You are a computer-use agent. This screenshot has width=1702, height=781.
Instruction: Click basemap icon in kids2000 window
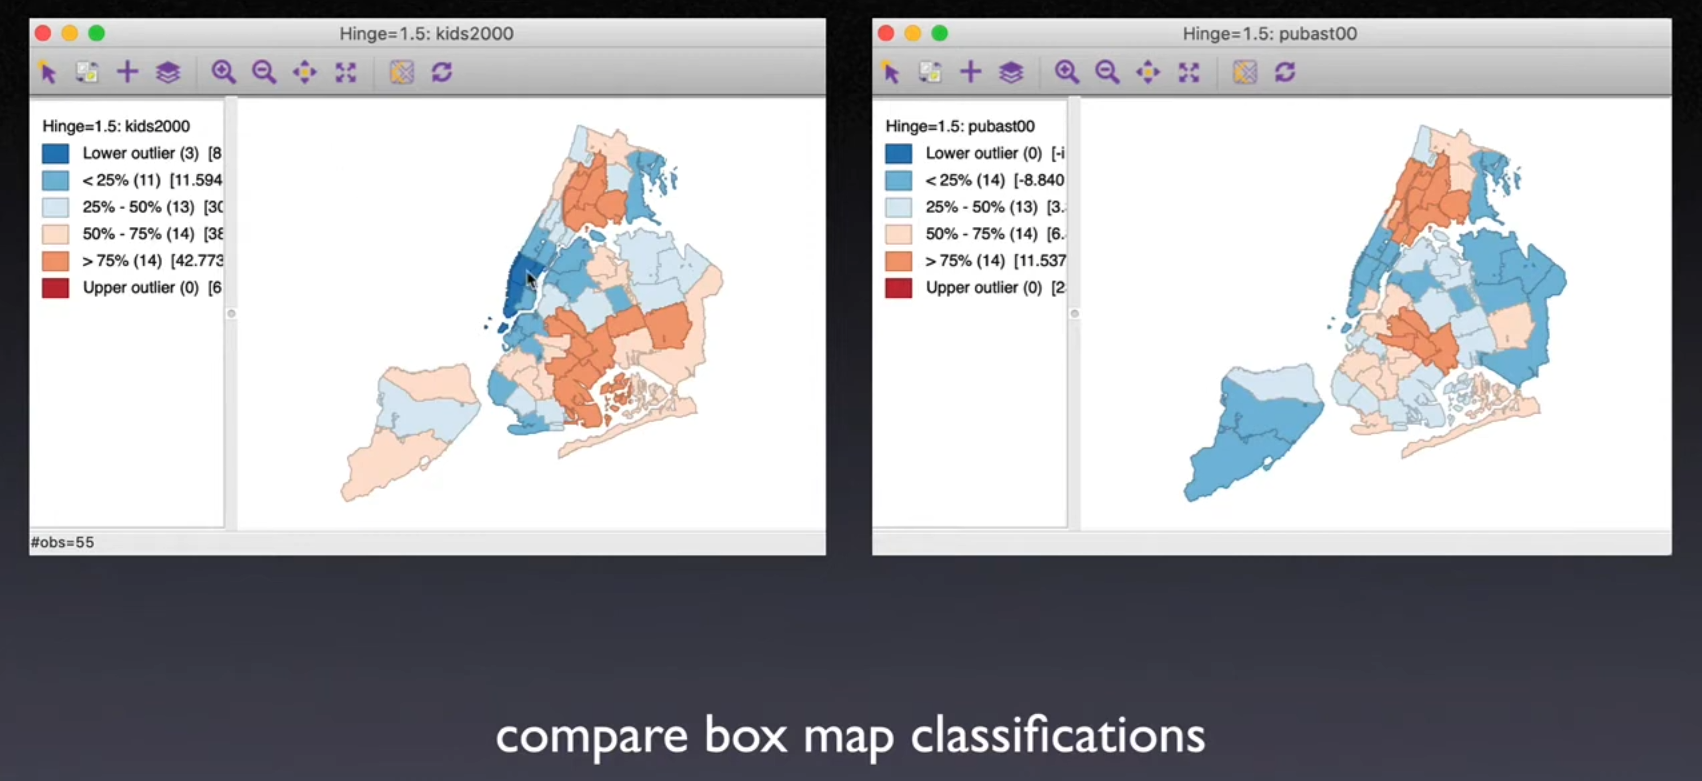(402, 72)
